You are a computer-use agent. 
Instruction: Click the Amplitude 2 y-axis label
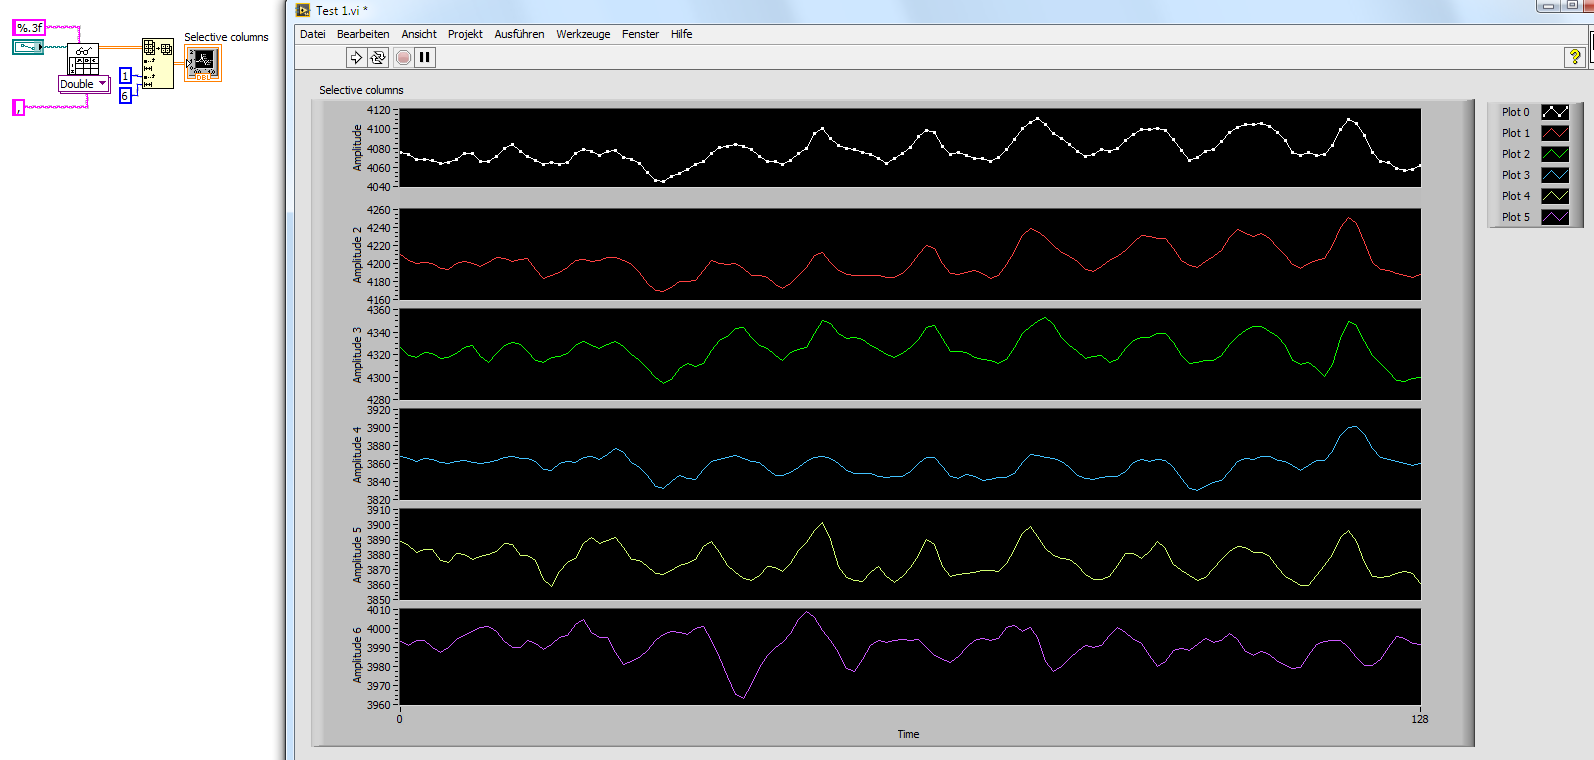pyautogui.click(x=357, y=255)
